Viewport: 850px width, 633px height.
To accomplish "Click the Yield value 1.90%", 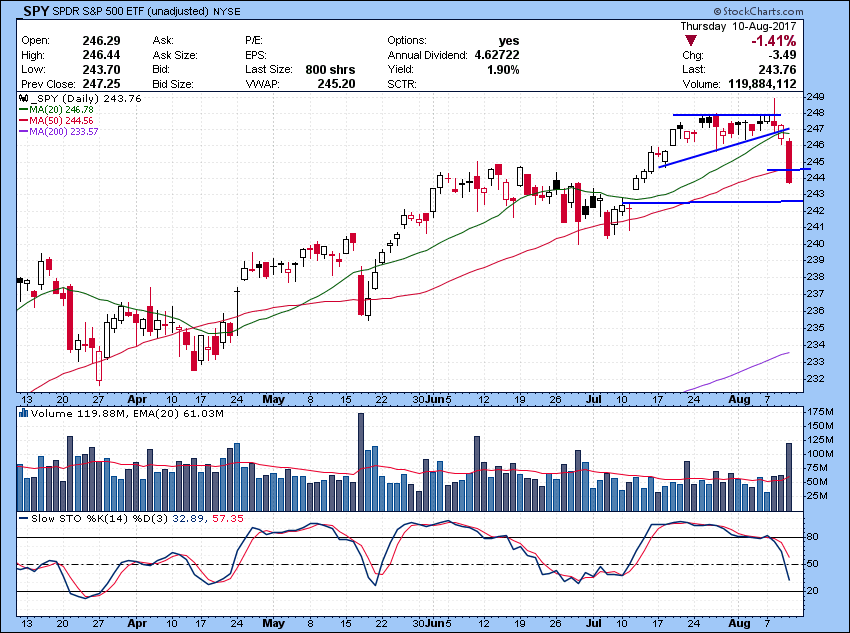I will pos(503,69).
